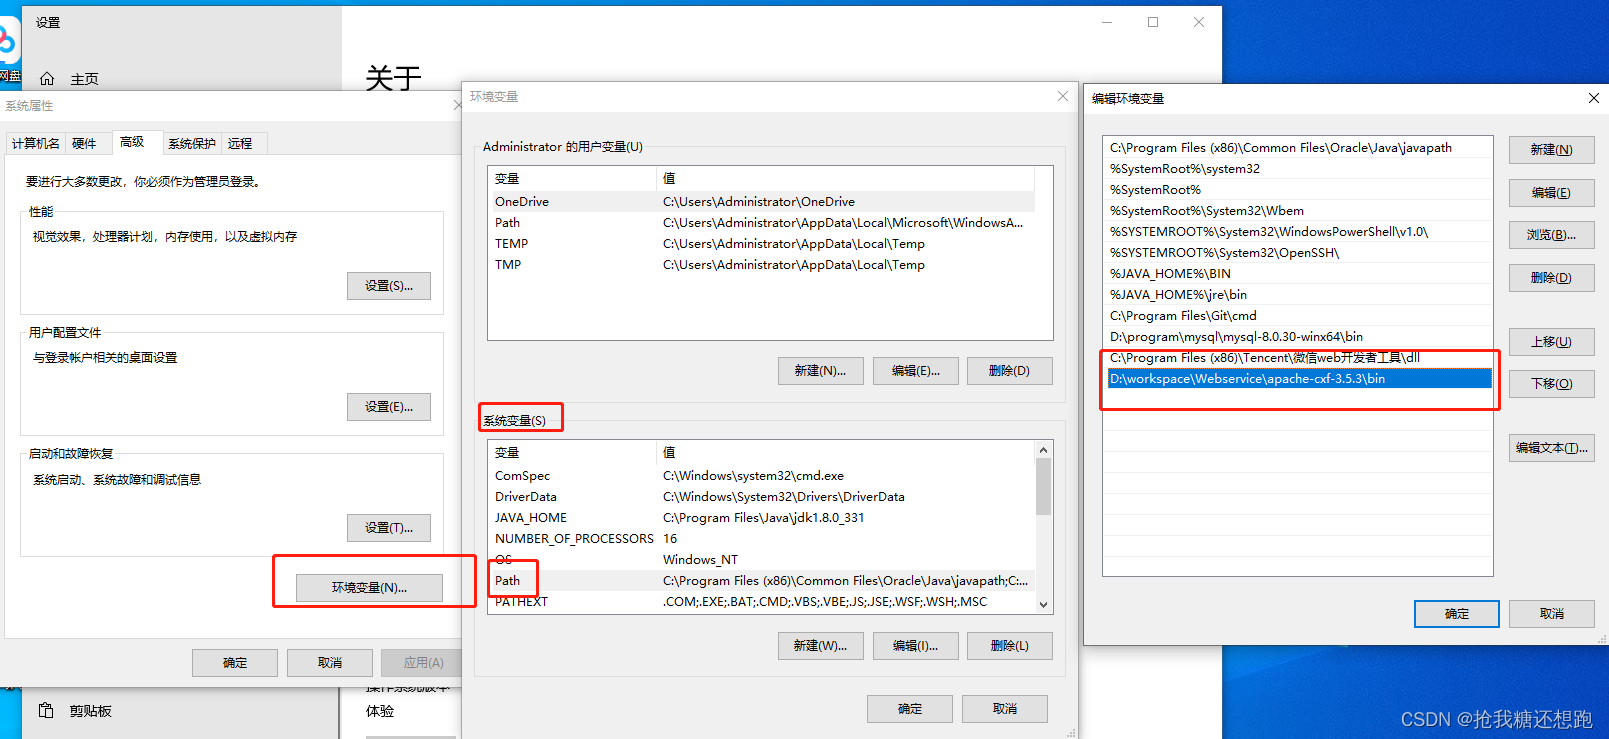This screenshot has width=1609, height=739.
Task: Select ComSpec system variable
Action: tap(762, 476)
